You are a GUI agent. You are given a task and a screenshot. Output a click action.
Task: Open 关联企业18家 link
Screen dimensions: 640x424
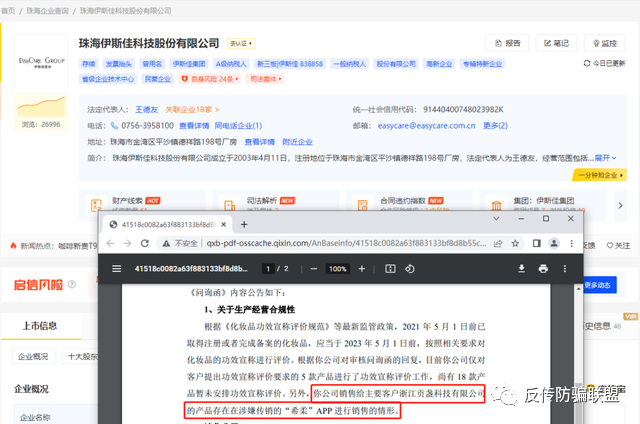pyautogui.click(x=192, y=109)
